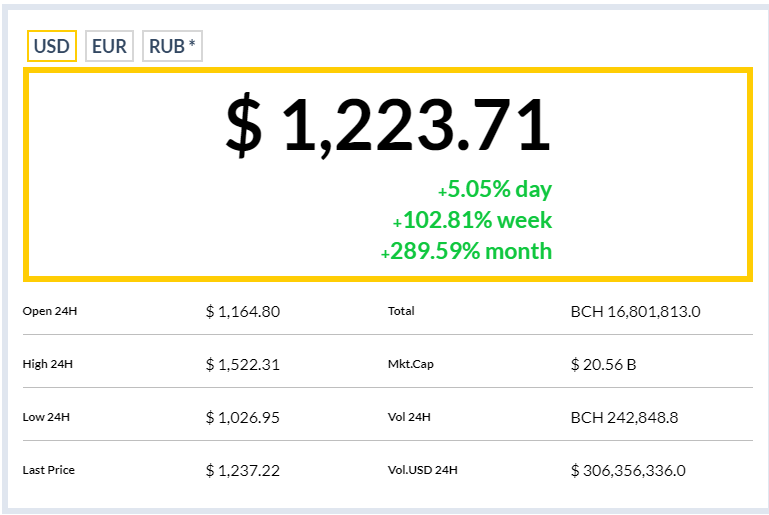Click the High 24H label
Viewport: 769px width, 515px height.
(x=48, y=364)
